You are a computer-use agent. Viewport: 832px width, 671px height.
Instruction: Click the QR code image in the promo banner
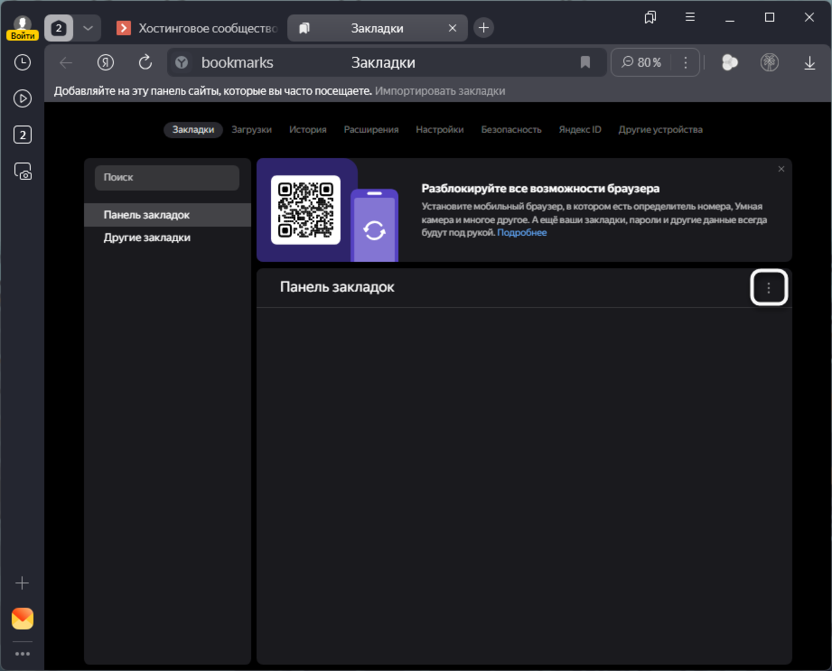(x=306, y=210)
